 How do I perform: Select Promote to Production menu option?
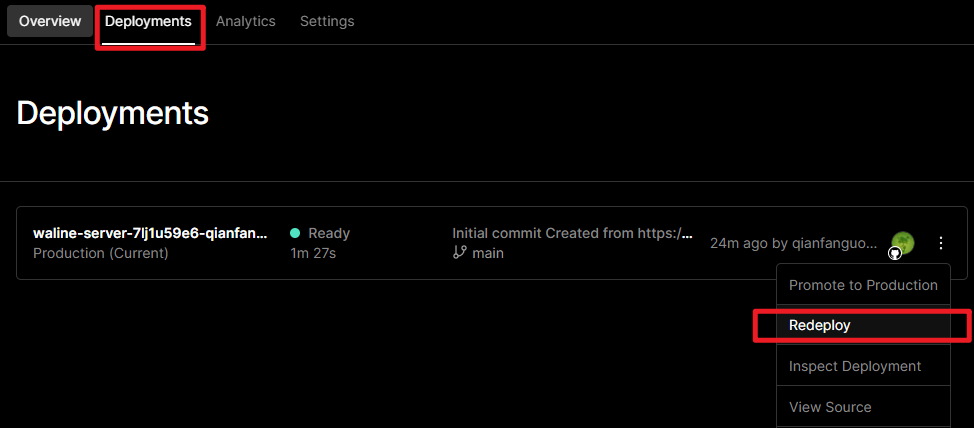click(863, 285)
